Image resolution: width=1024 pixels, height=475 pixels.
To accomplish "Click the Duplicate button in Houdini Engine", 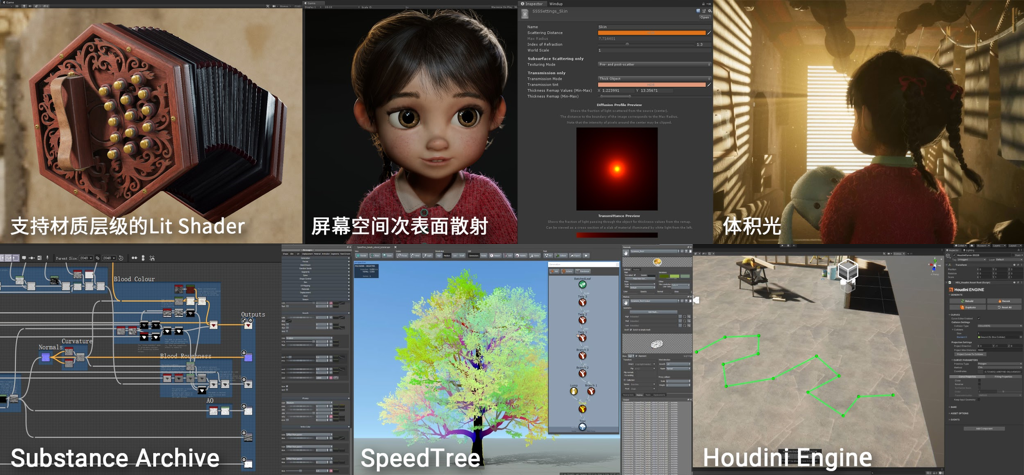I will [x=967, y=307].
